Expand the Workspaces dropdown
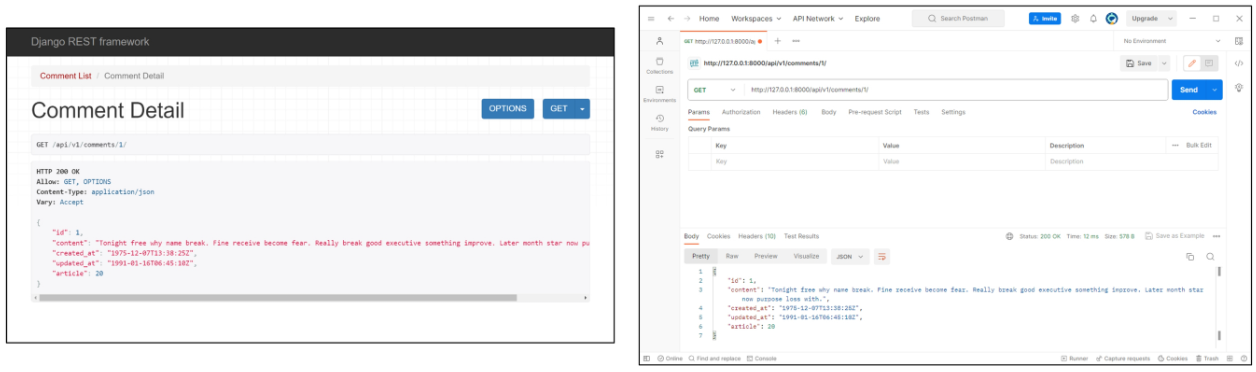 coord(757,18)
